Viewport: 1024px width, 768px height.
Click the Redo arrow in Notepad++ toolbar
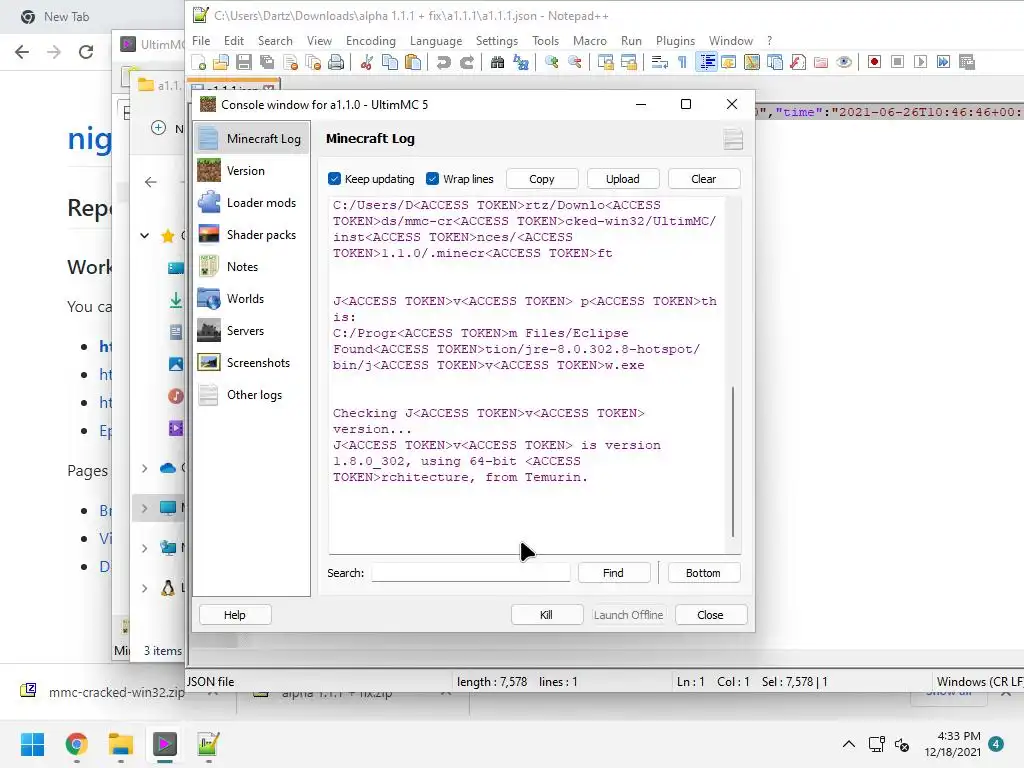[x=466, y=62]
